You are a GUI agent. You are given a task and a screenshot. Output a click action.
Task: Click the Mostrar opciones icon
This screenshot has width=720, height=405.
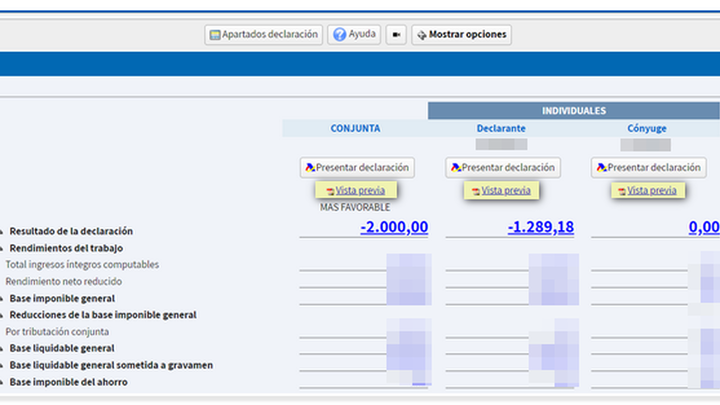coord(421,35)
